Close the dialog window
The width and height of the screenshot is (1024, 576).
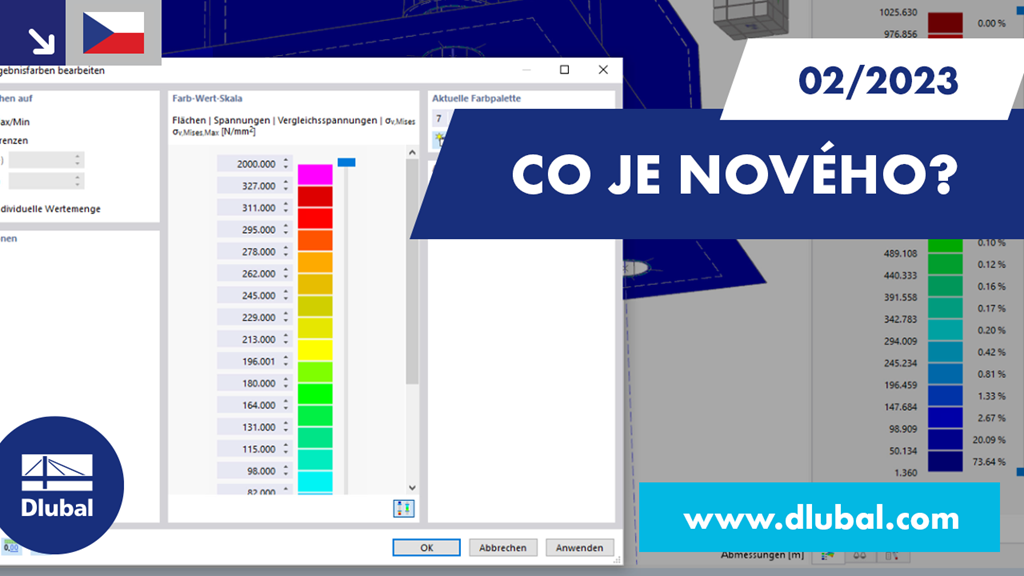(603, 70)
